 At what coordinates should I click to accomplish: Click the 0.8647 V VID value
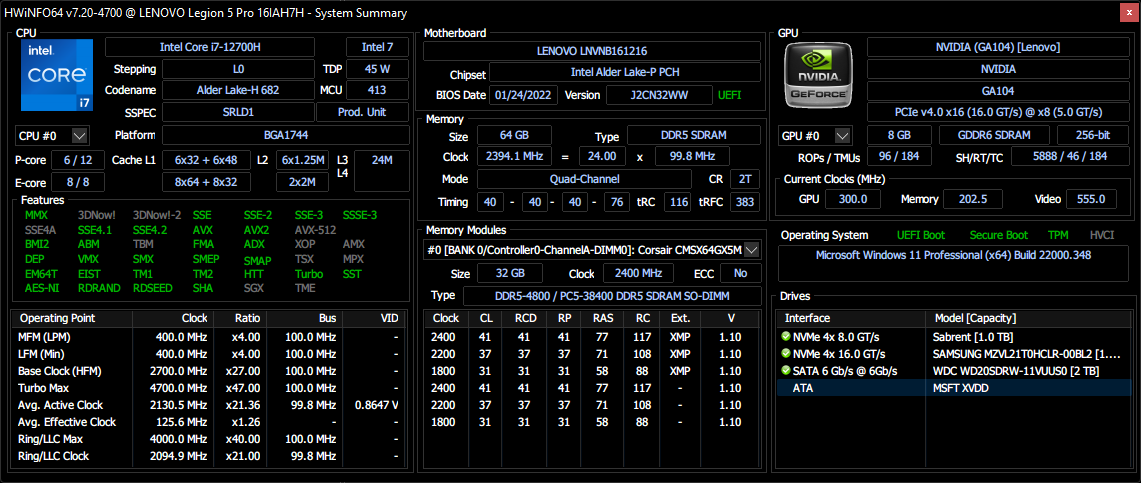(376, 404)
